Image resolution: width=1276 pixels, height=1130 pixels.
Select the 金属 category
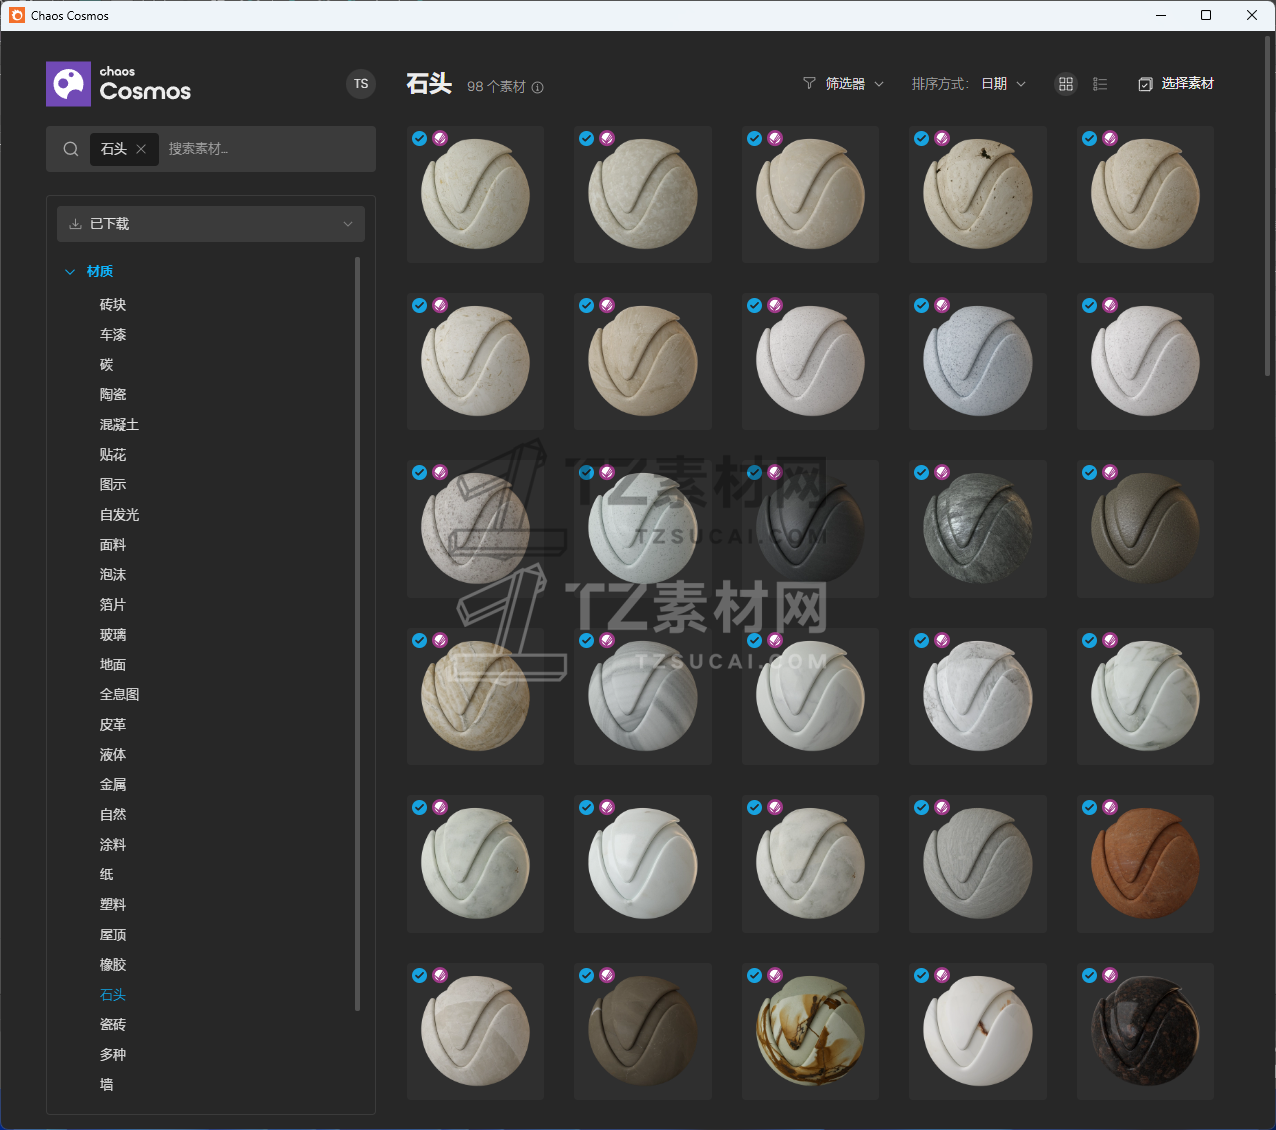113,785
